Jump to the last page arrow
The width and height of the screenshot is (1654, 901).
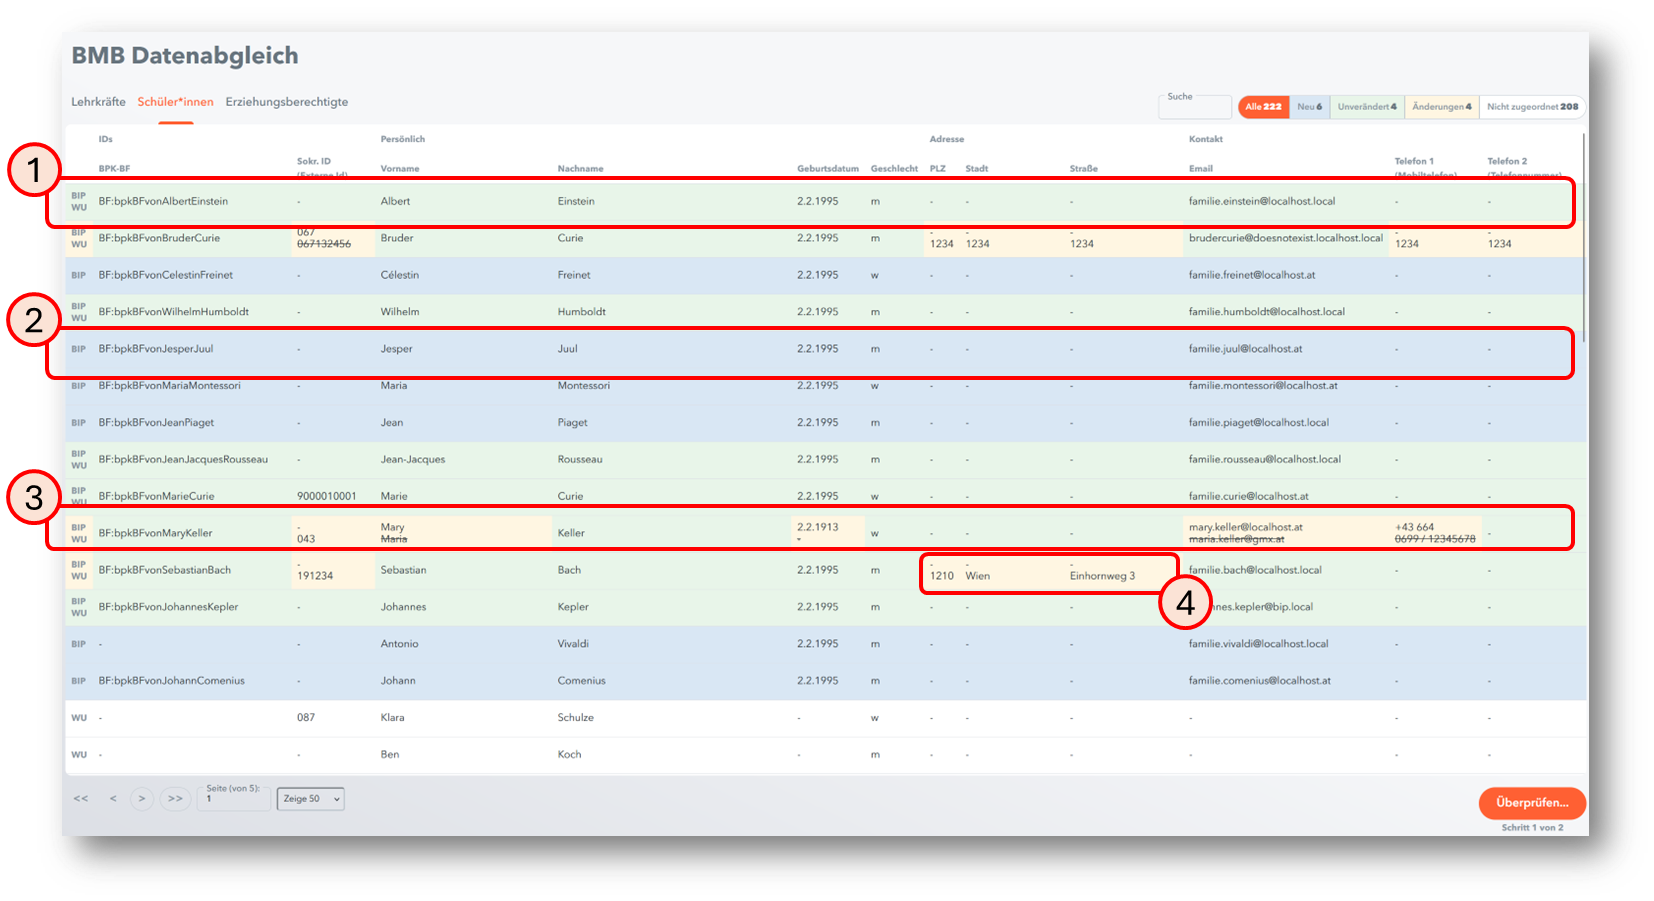(x=175, y=799)
